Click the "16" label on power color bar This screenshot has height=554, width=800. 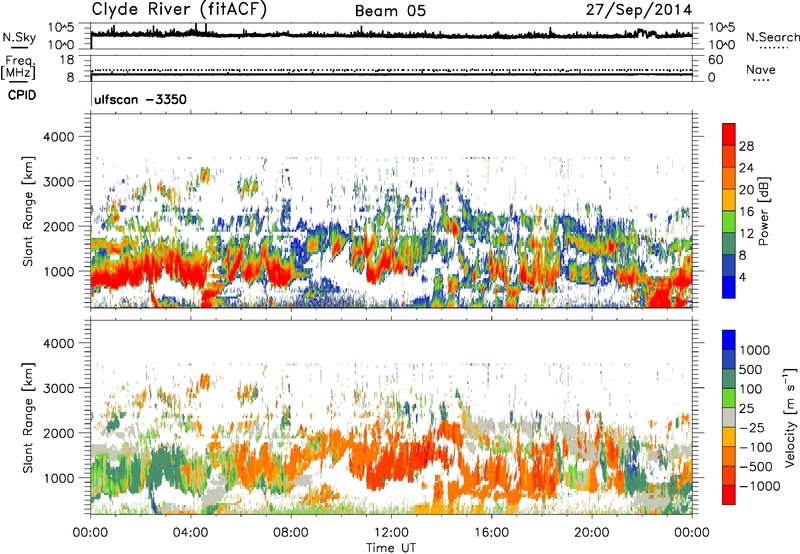click(x=746, y=212)
